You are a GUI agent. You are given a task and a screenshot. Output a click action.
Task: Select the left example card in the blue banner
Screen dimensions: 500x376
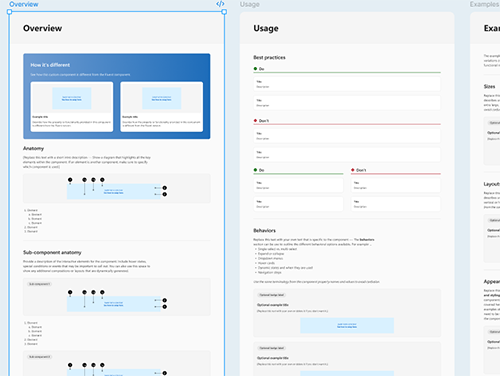click(x=72, y=107)
